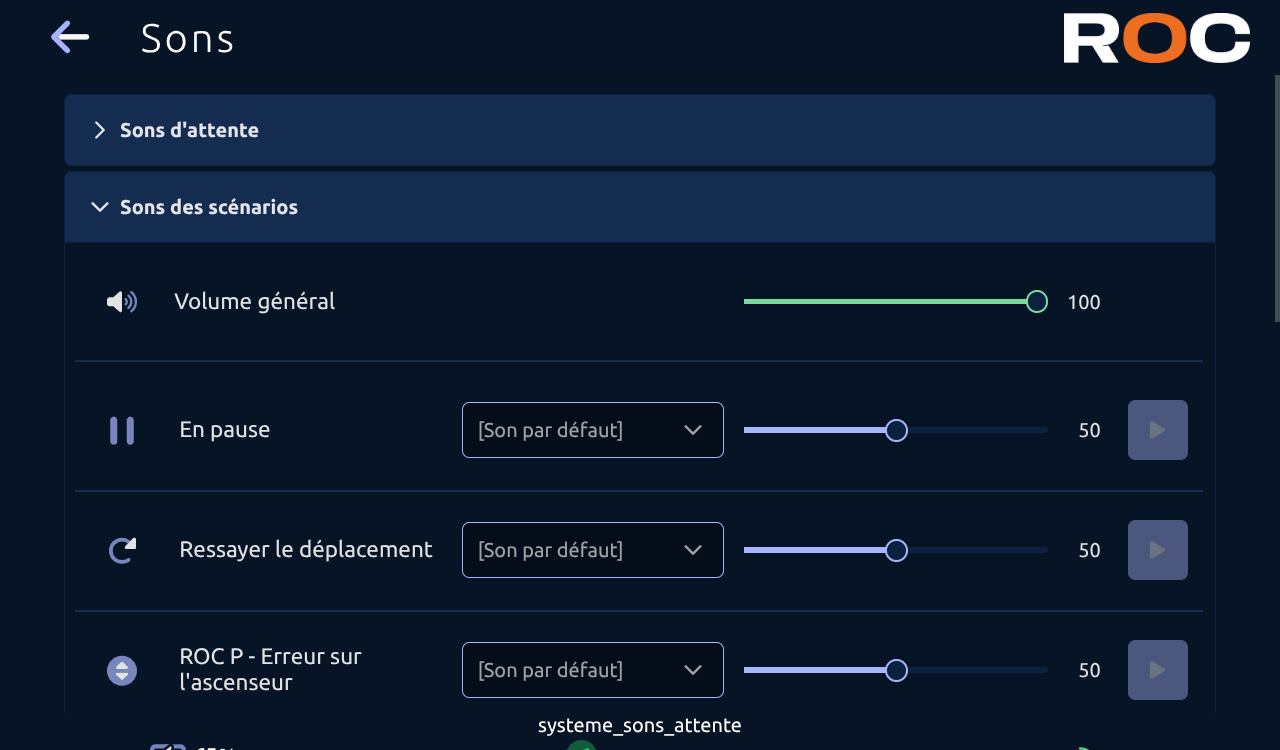Click the En pause volume slider handle
Viewport: 1280px width, 750px height.
tap(897, 430)
